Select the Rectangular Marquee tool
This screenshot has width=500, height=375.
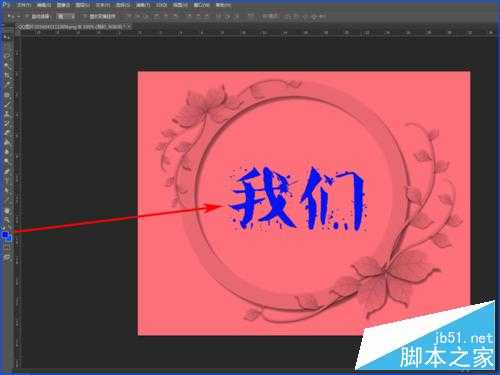click(x=7, y=46)
